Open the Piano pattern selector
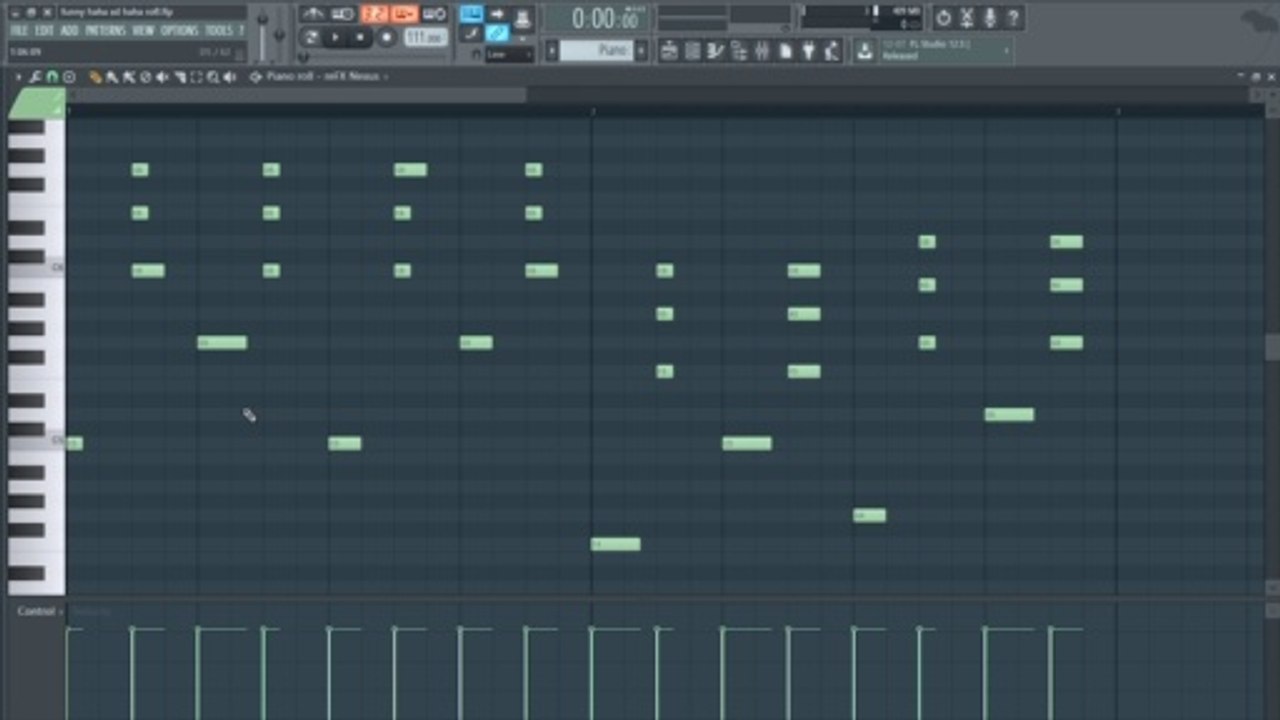Viewport: 1280px width, 720px height. click(x=597, y=50)
